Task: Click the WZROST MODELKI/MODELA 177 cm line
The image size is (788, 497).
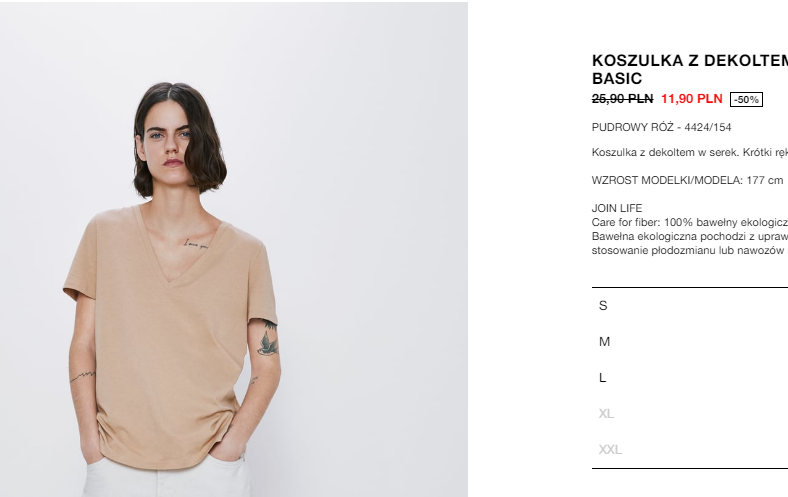Action: (x=687, y=180)
